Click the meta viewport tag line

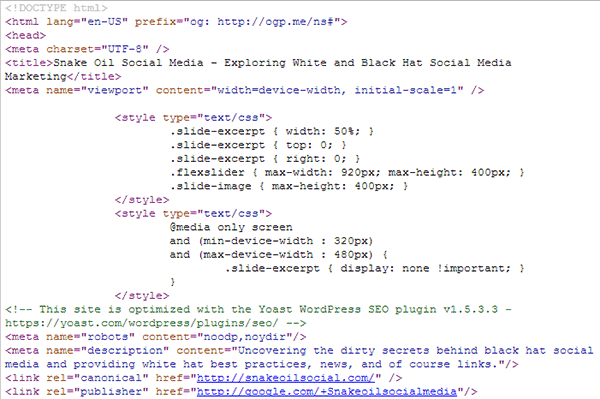tap(245, 90)
